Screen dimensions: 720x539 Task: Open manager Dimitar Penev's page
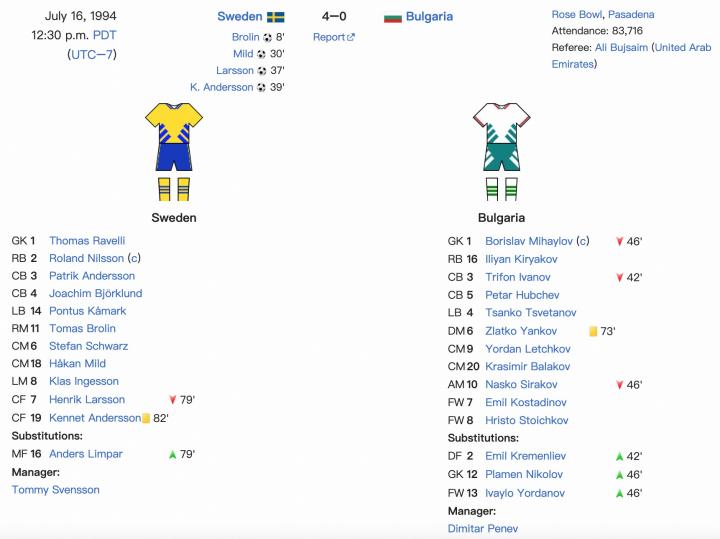coord(483,528)
